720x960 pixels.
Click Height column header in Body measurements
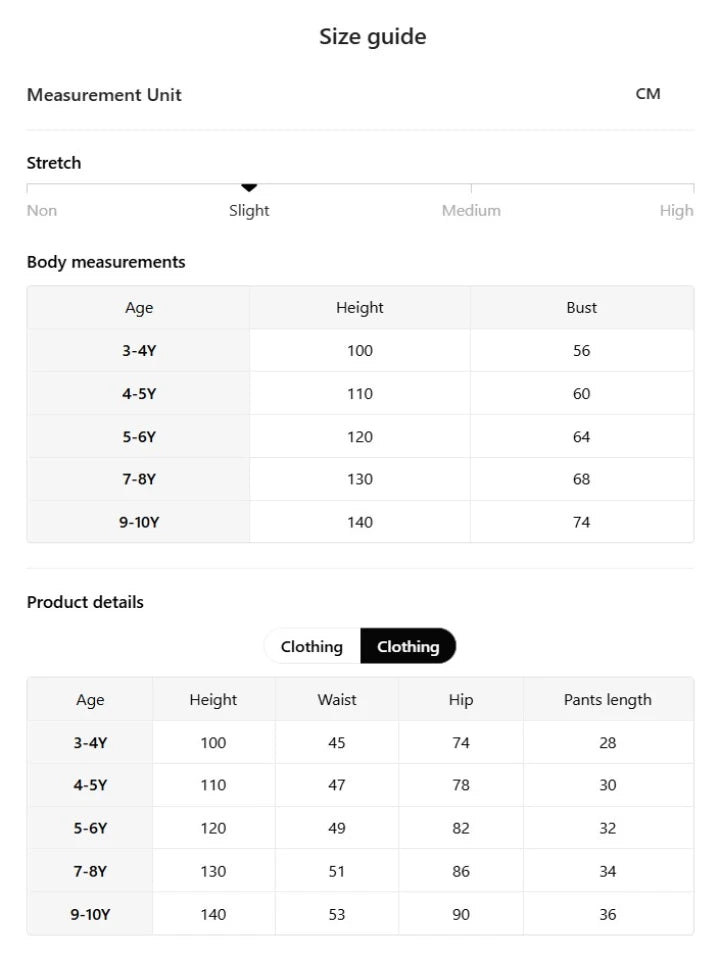coord(360,307)
